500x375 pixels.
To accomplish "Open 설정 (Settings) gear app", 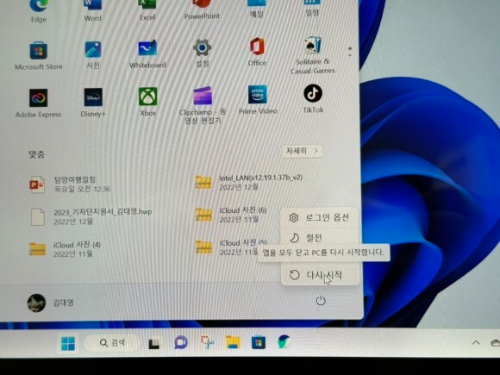I will 202,53.
